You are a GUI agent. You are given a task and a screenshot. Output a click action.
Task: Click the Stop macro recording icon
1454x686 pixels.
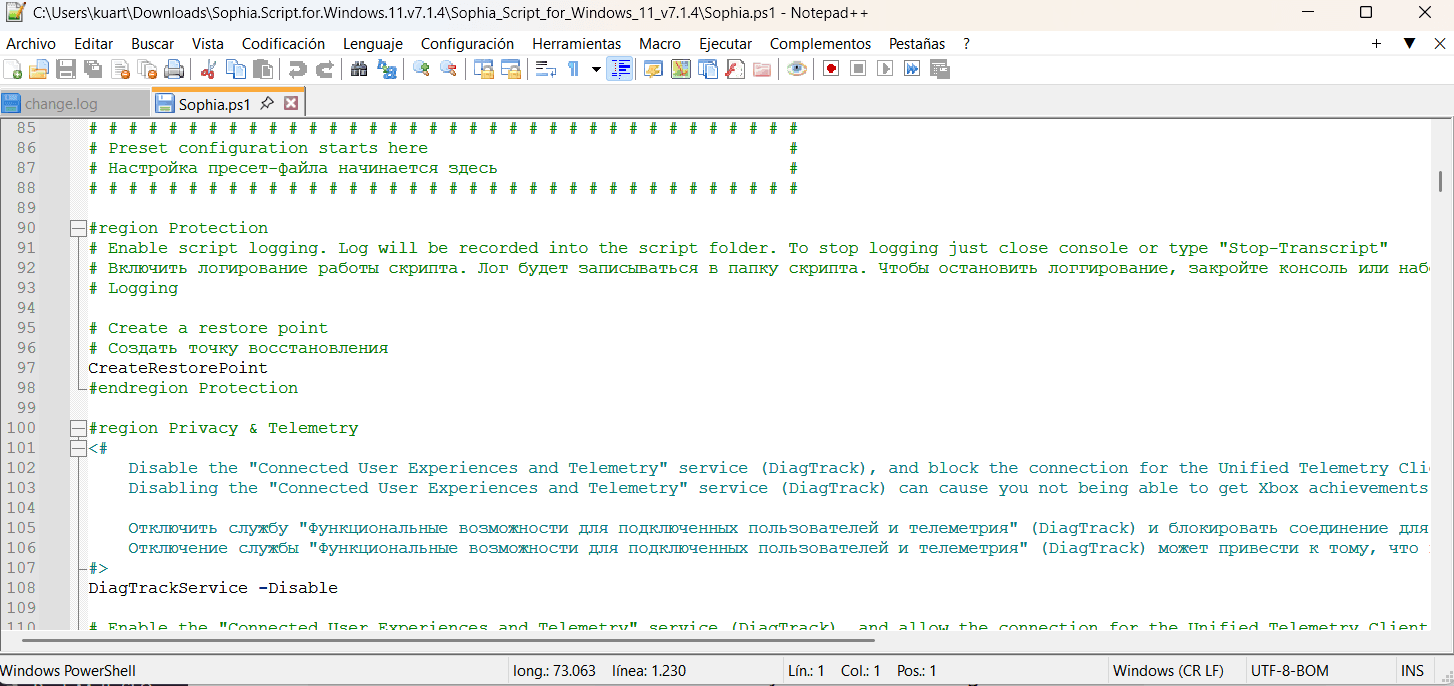click(857, 69)
